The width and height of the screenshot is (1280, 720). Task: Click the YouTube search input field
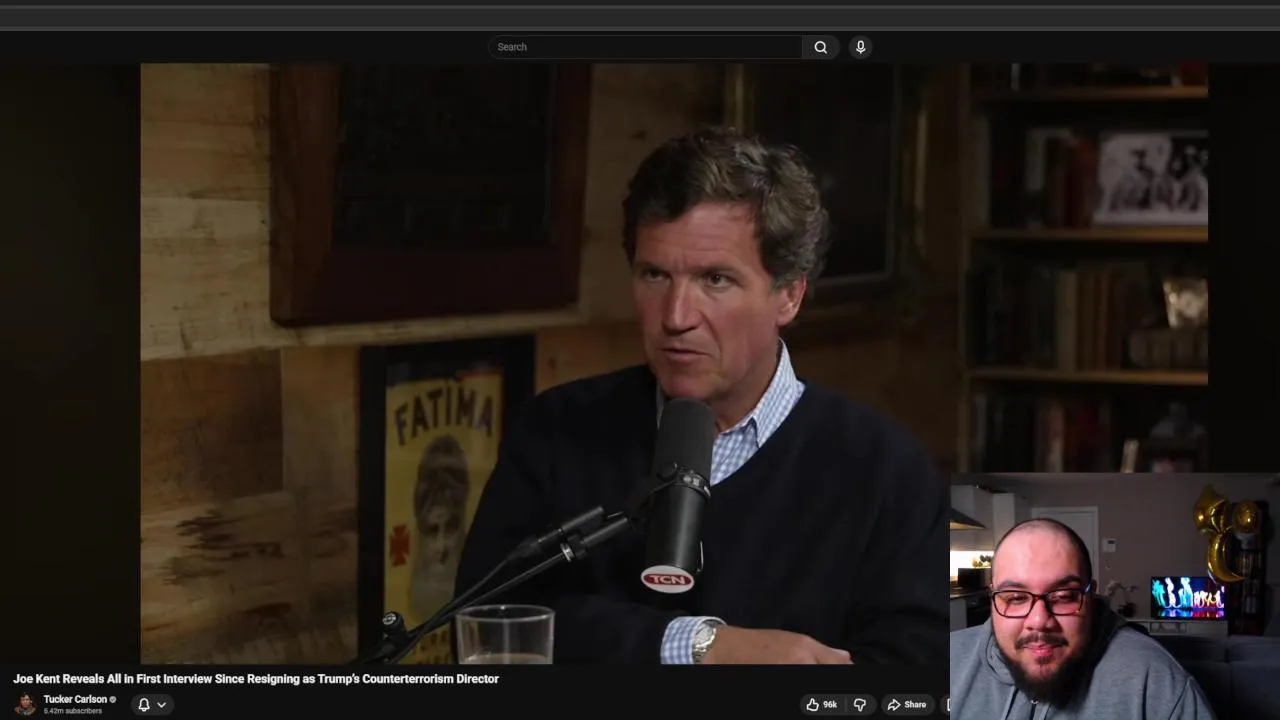click(645, 47)
